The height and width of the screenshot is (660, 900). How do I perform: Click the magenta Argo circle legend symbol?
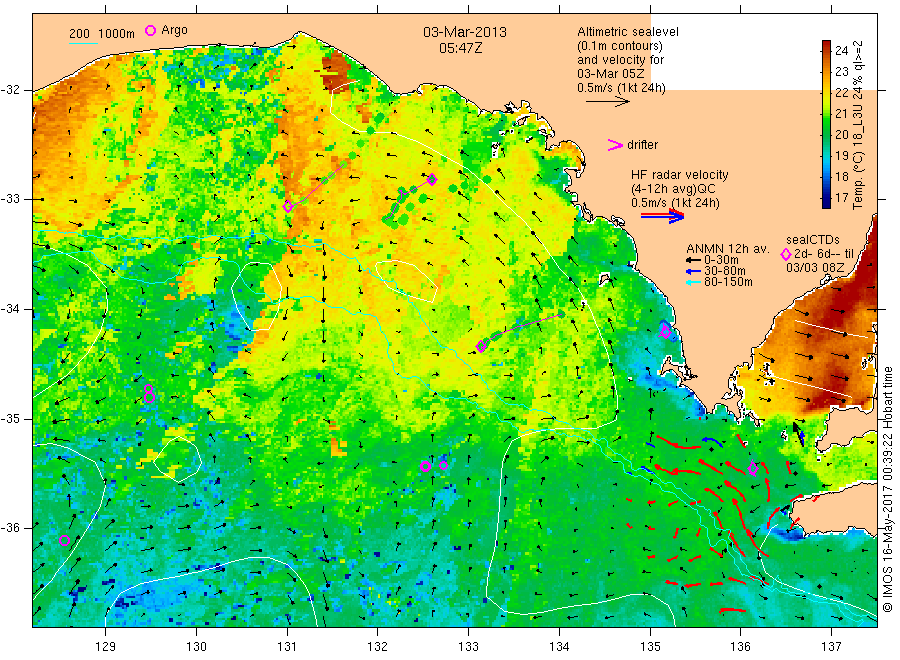(150, 30)
